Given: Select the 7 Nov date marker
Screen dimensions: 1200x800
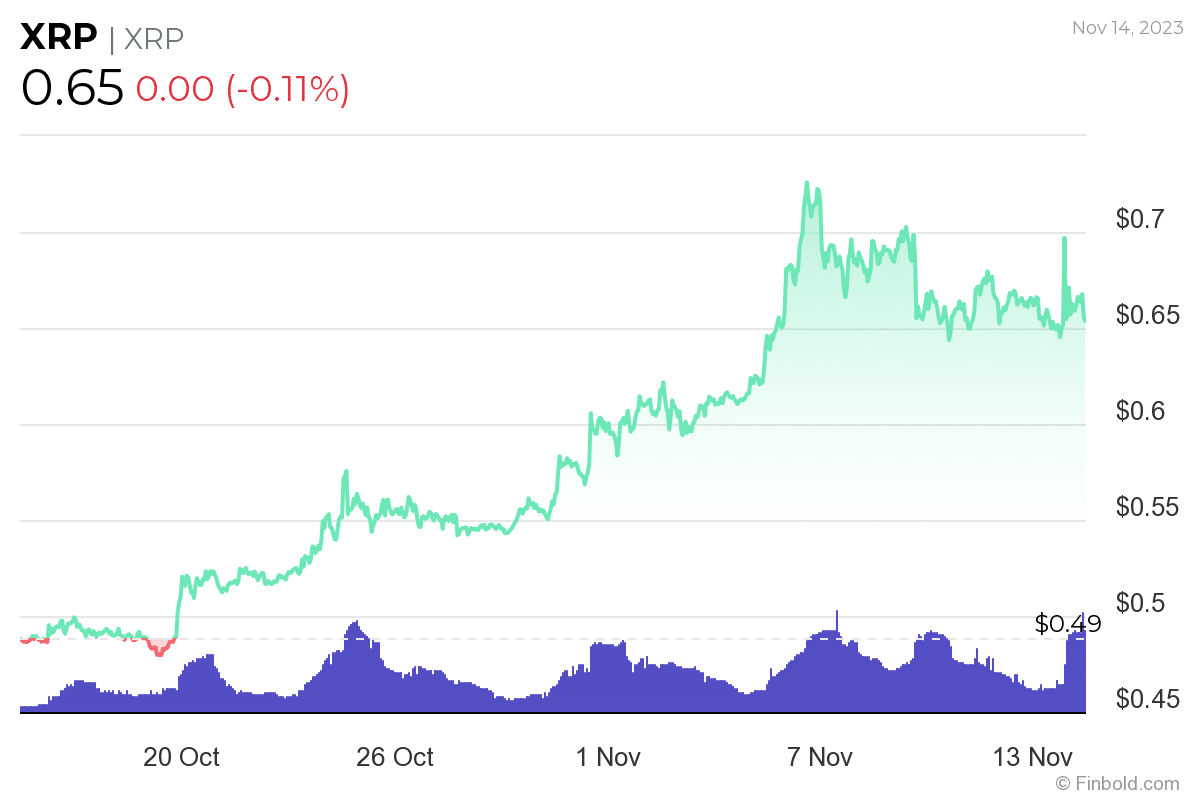Looking at the screenshot, I should click(x=822, y=757).
